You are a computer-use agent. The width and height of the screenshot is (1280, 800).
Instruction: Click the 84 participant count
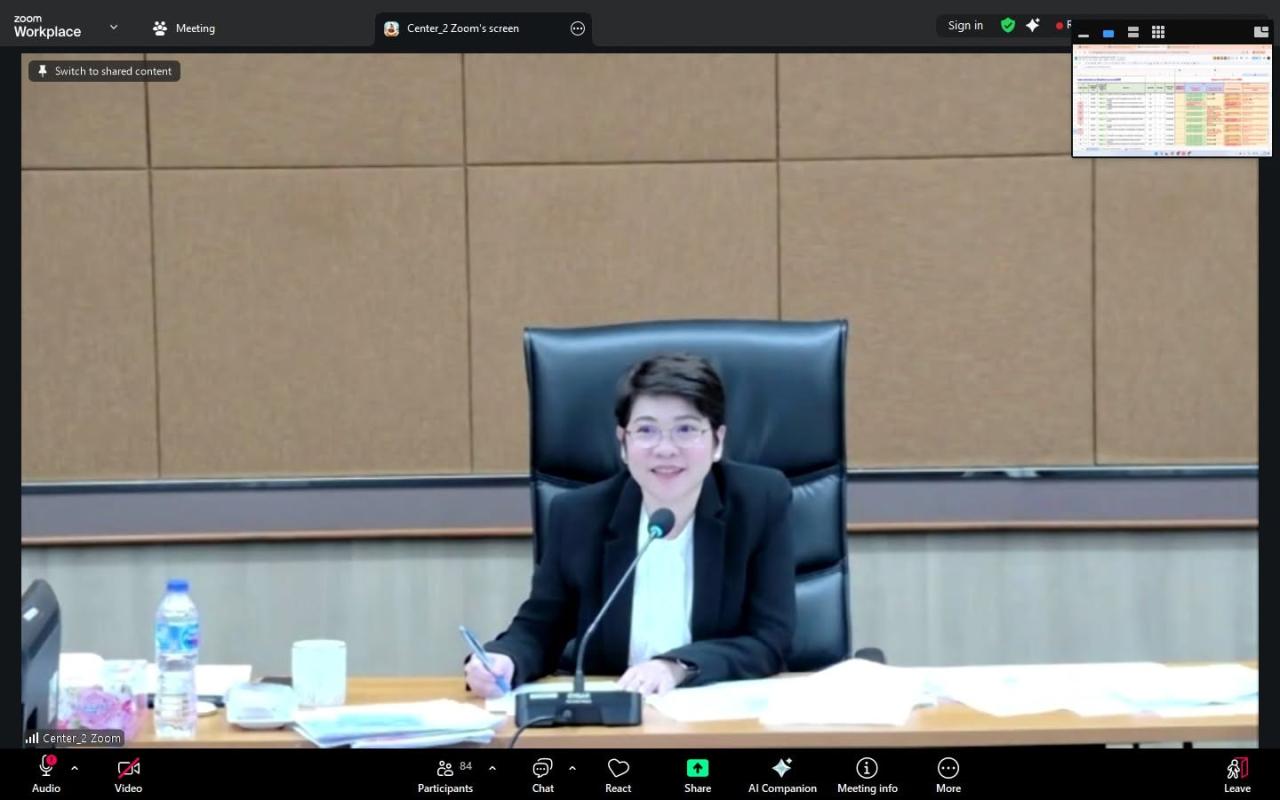466,766
